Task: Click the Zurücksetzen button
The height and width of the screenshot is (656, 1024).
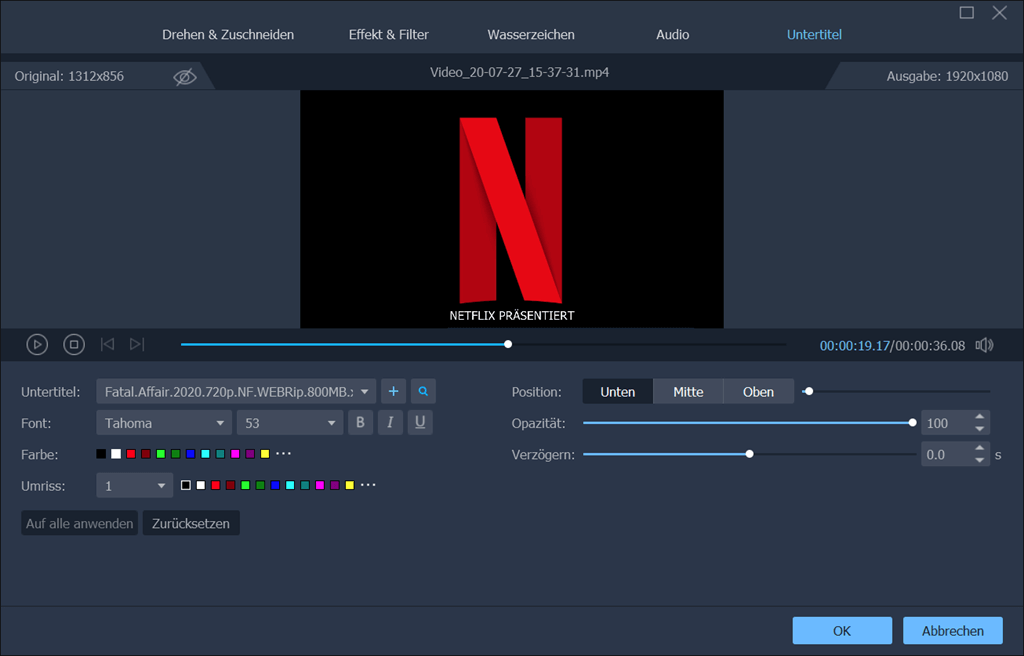Action: (191, 523)
